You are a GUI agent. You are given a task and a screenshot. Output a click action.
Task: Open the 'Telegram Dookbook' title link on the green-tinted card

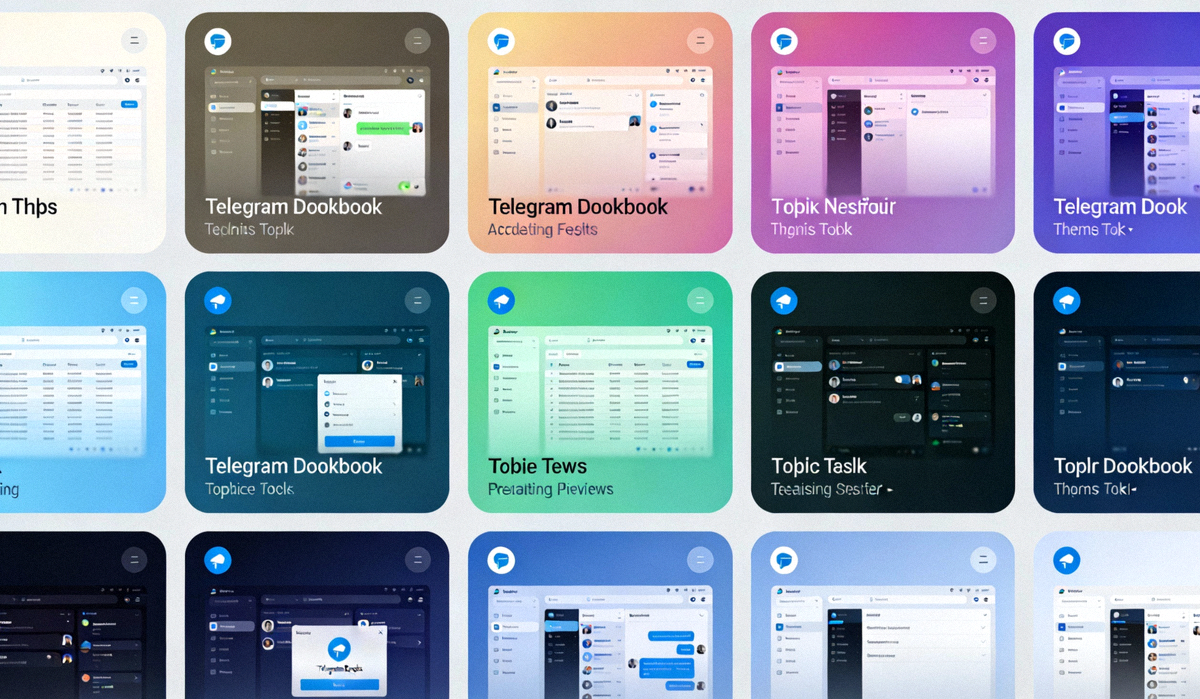pyautogui.click(x=293, y=466)
